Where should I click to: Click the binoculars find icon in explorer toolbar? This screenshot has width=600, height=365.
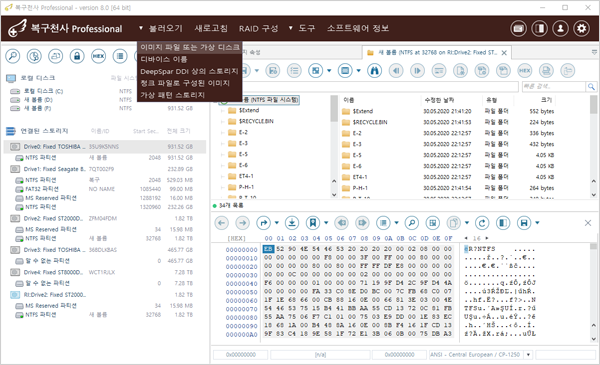[x=375, y=71]
